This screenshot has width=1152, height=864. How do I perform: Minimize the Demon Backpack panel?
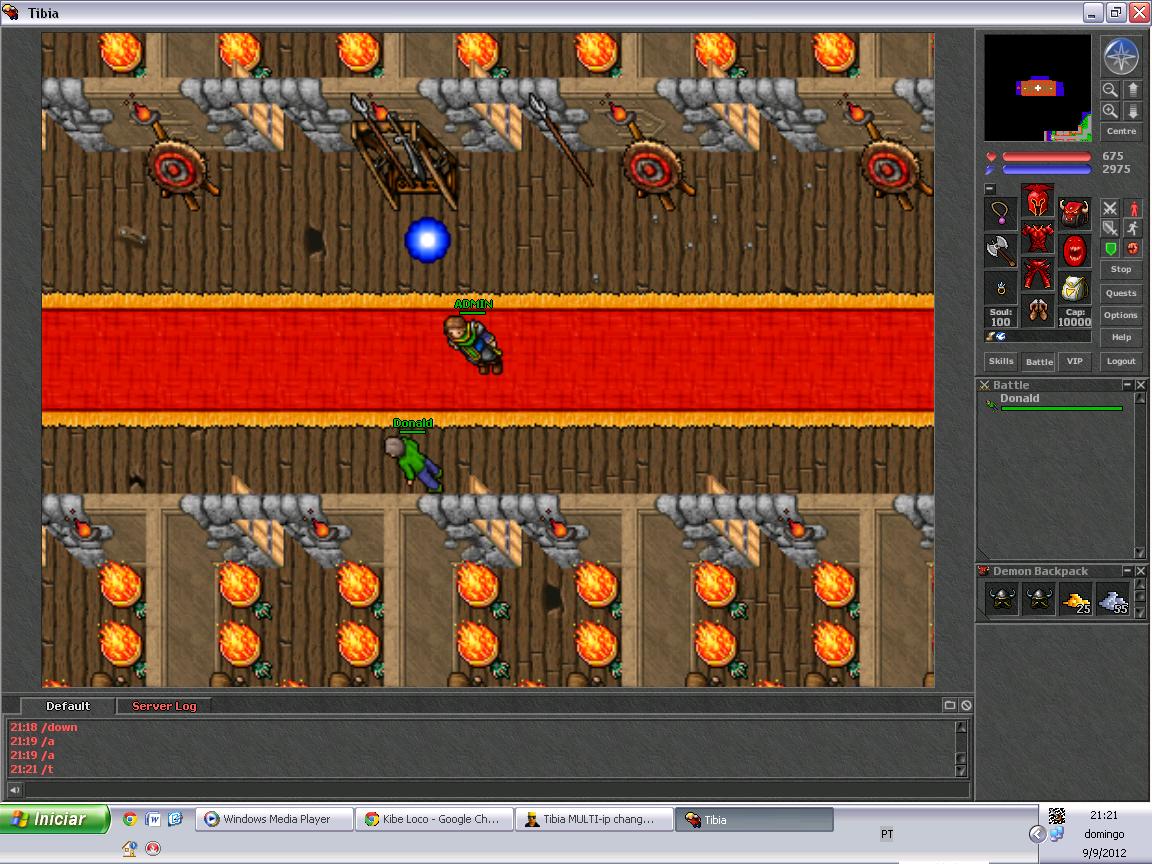click(1126, 571)
